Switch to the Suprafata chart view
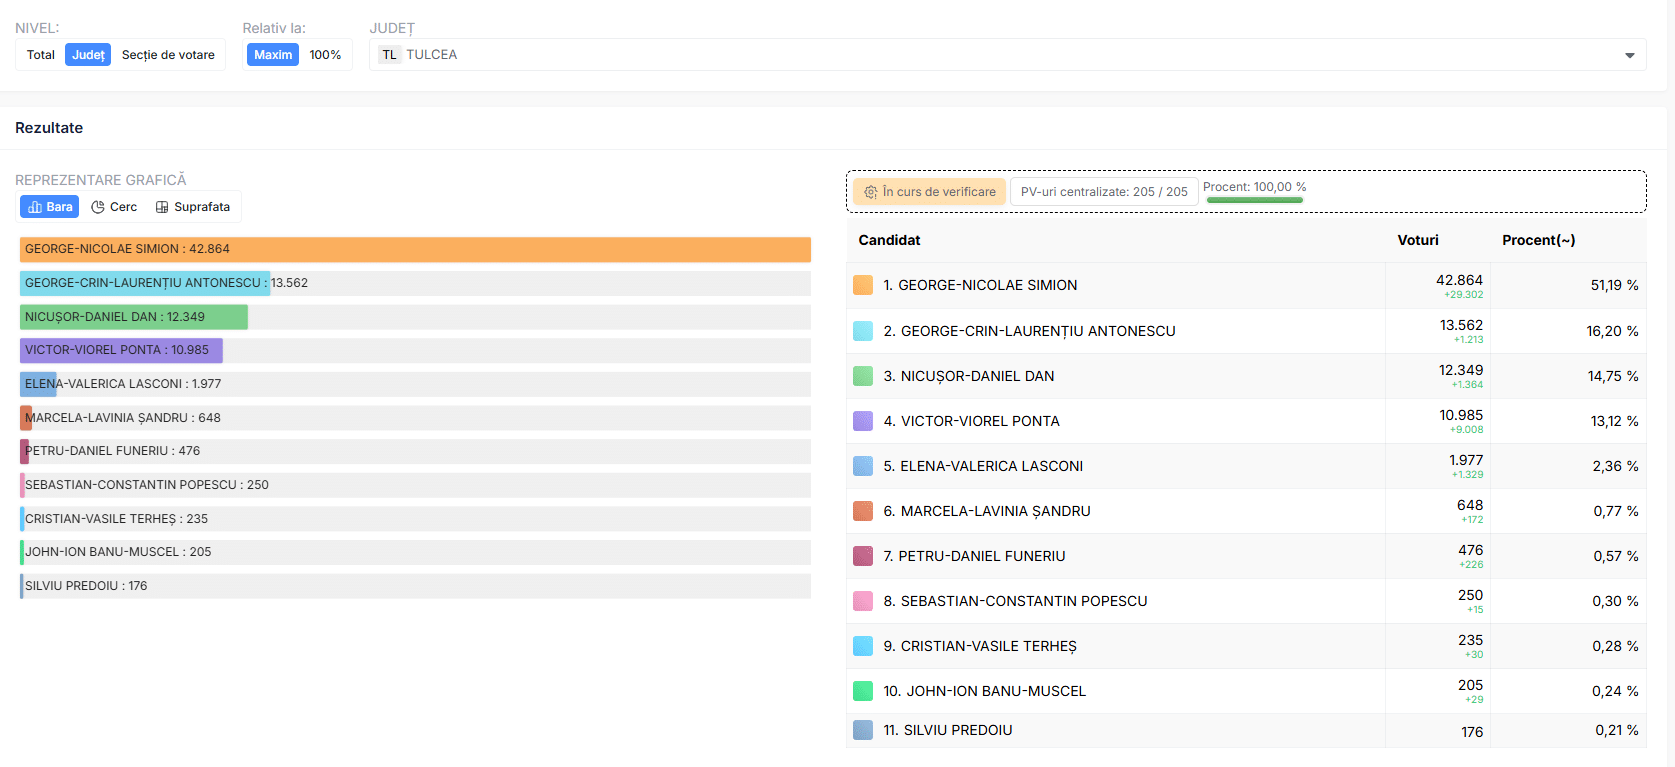1675x767 pixels. (193, 207)
